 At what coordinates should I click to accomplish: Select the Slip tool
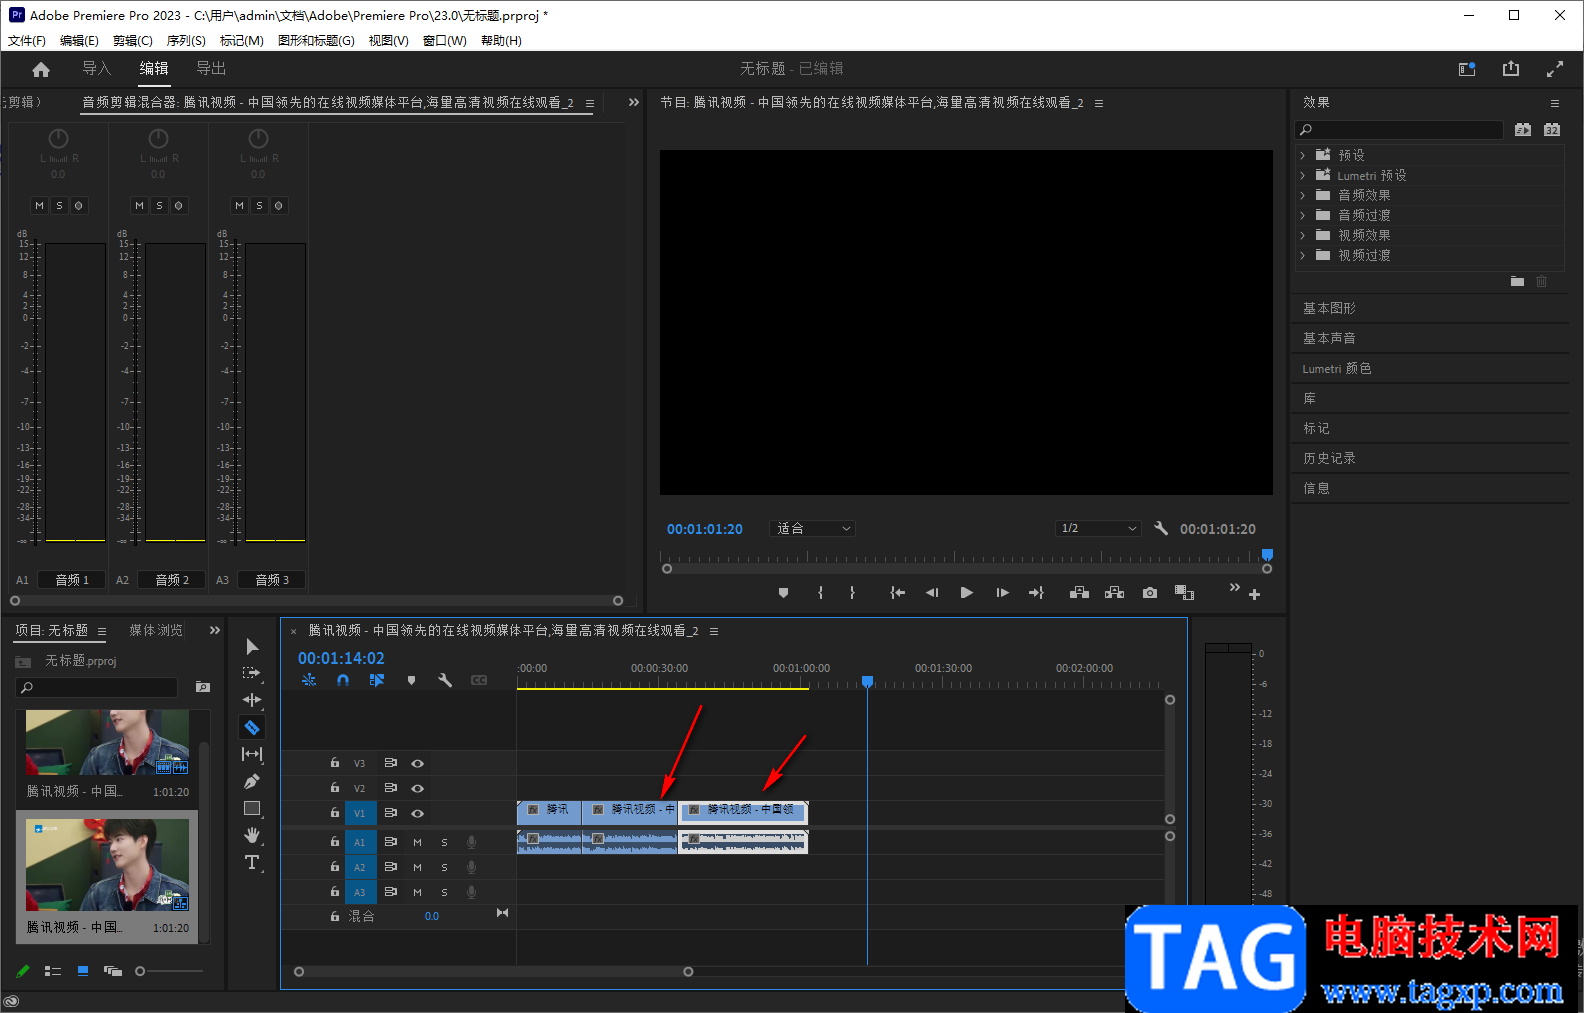click(252, 754)
